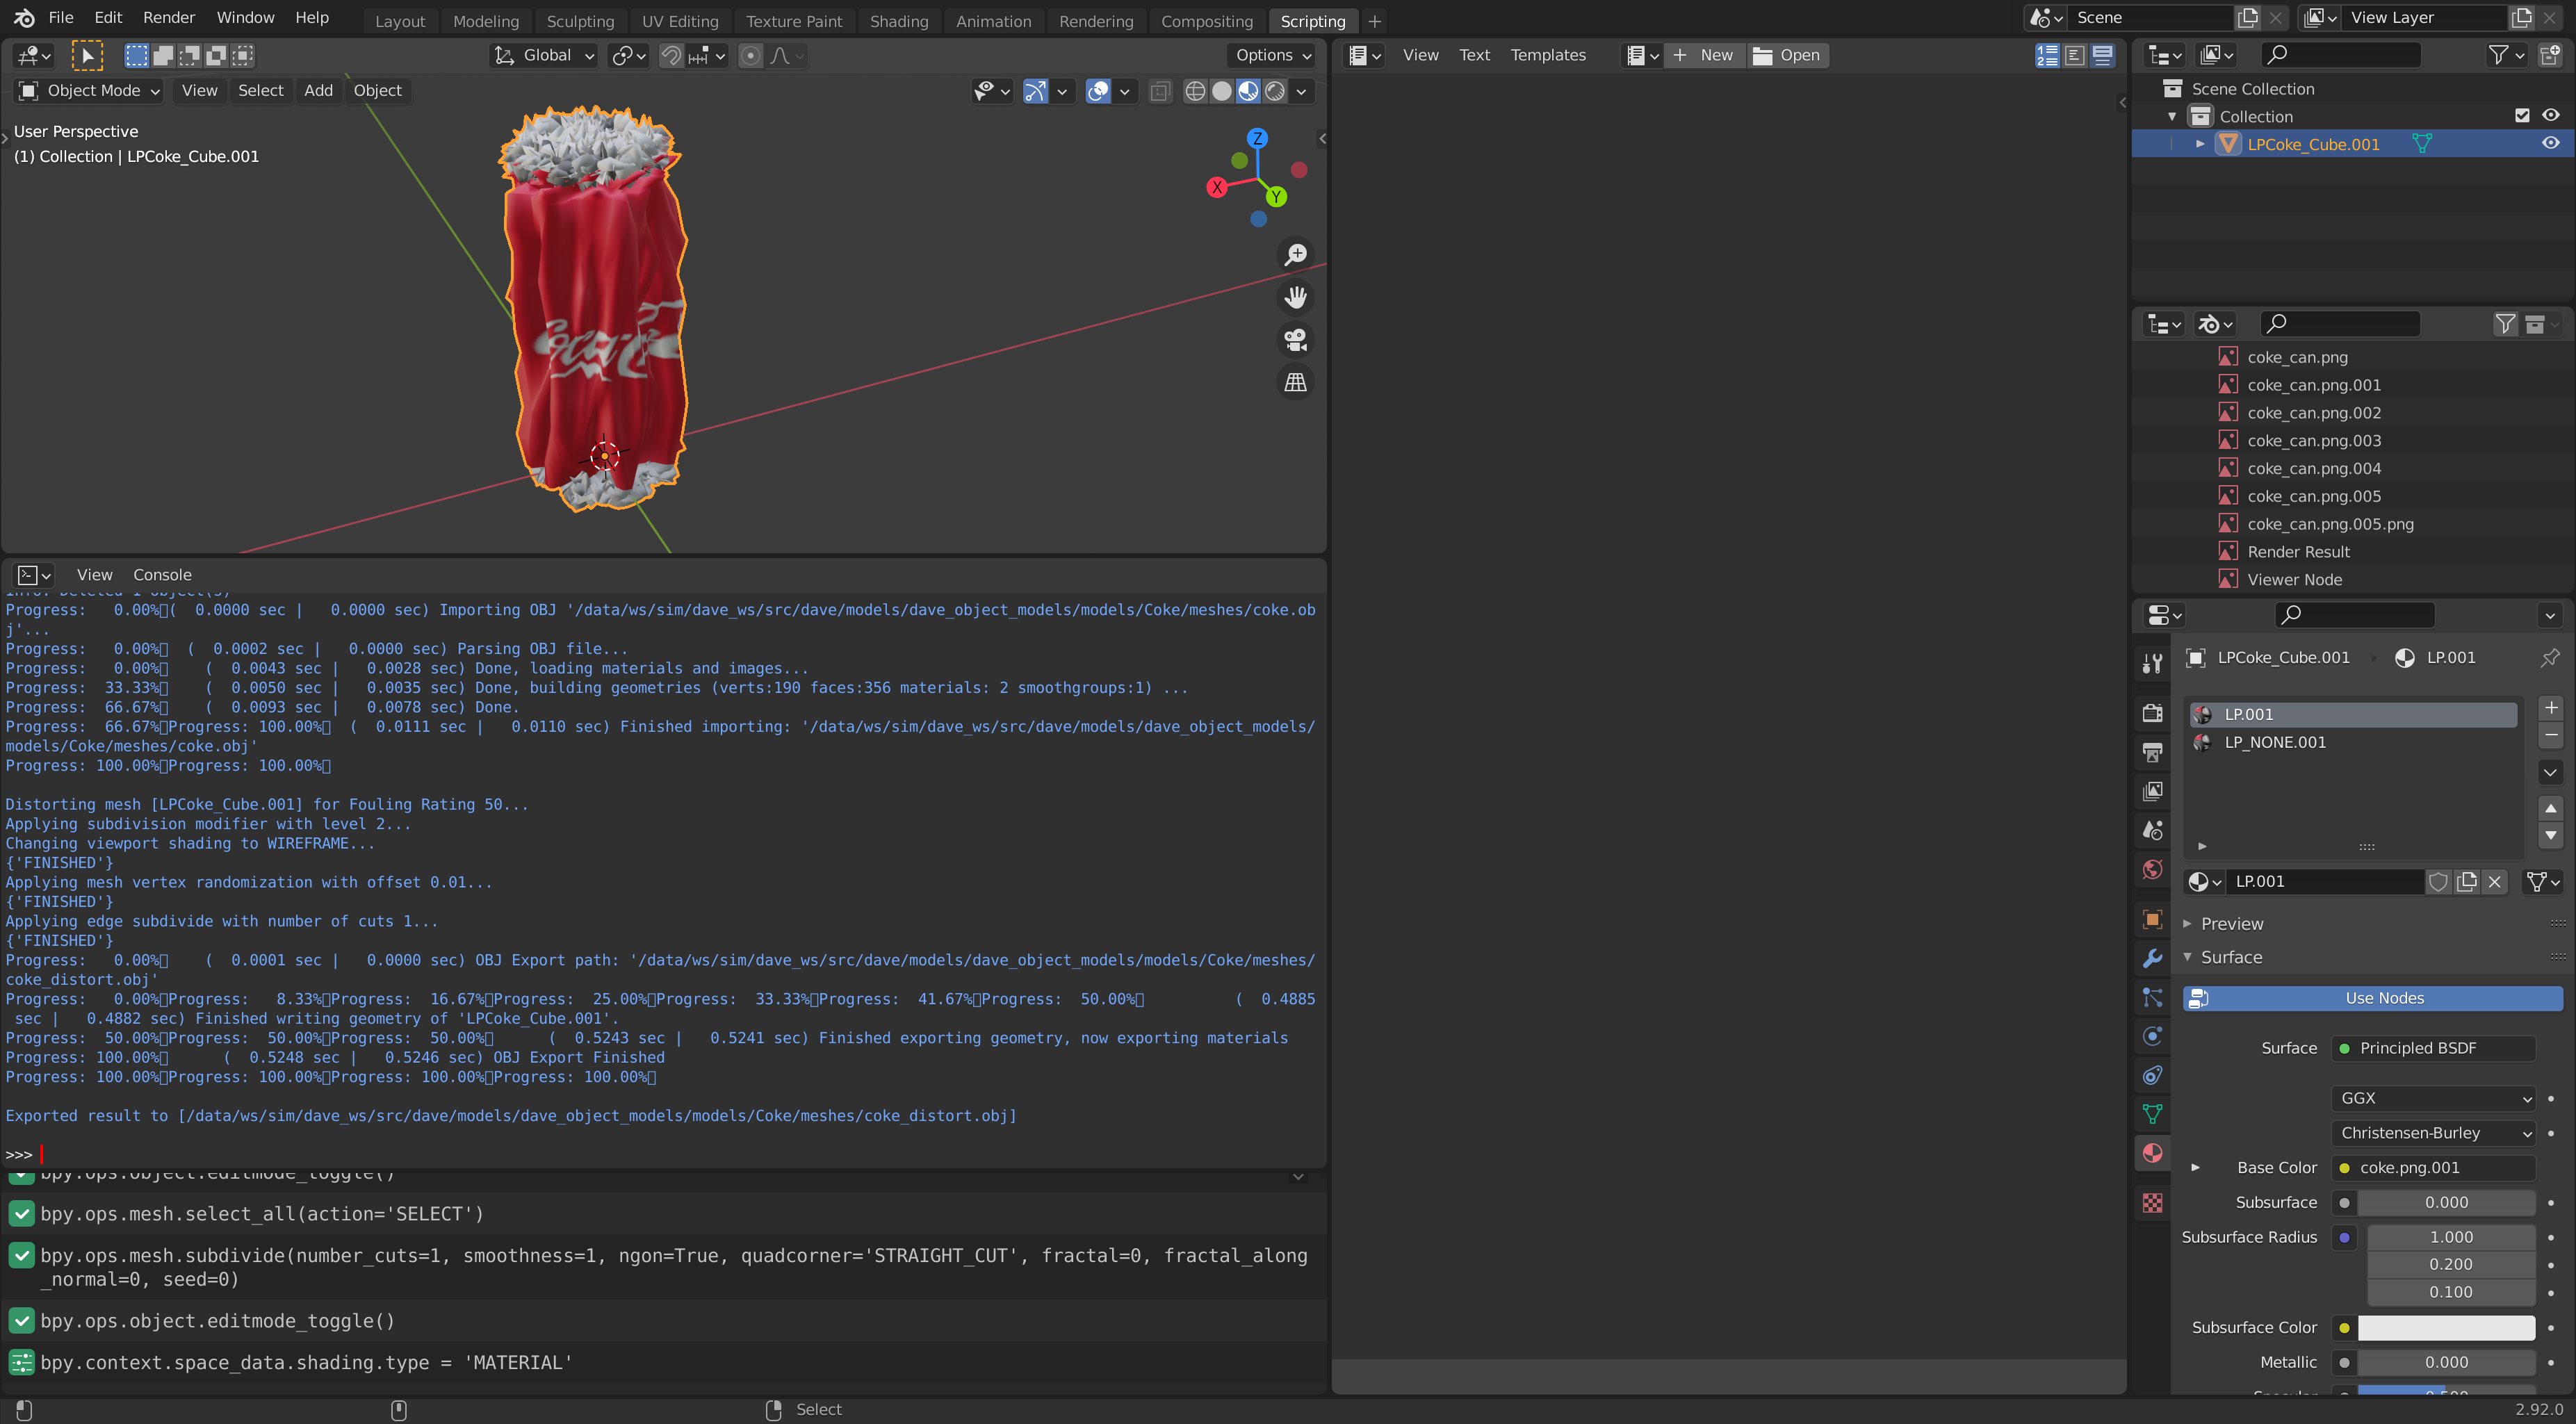Open text editor Templates menu
This screenshot has width=2576, height=1424.
coord(1547,56)
